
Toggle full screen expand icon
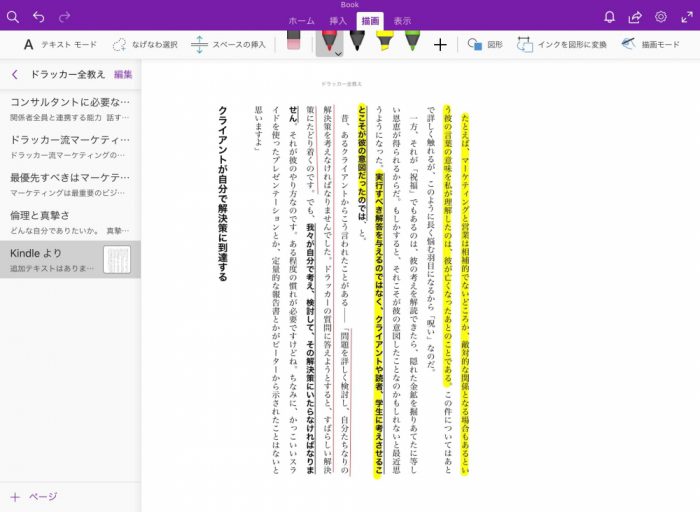[687, 17]
